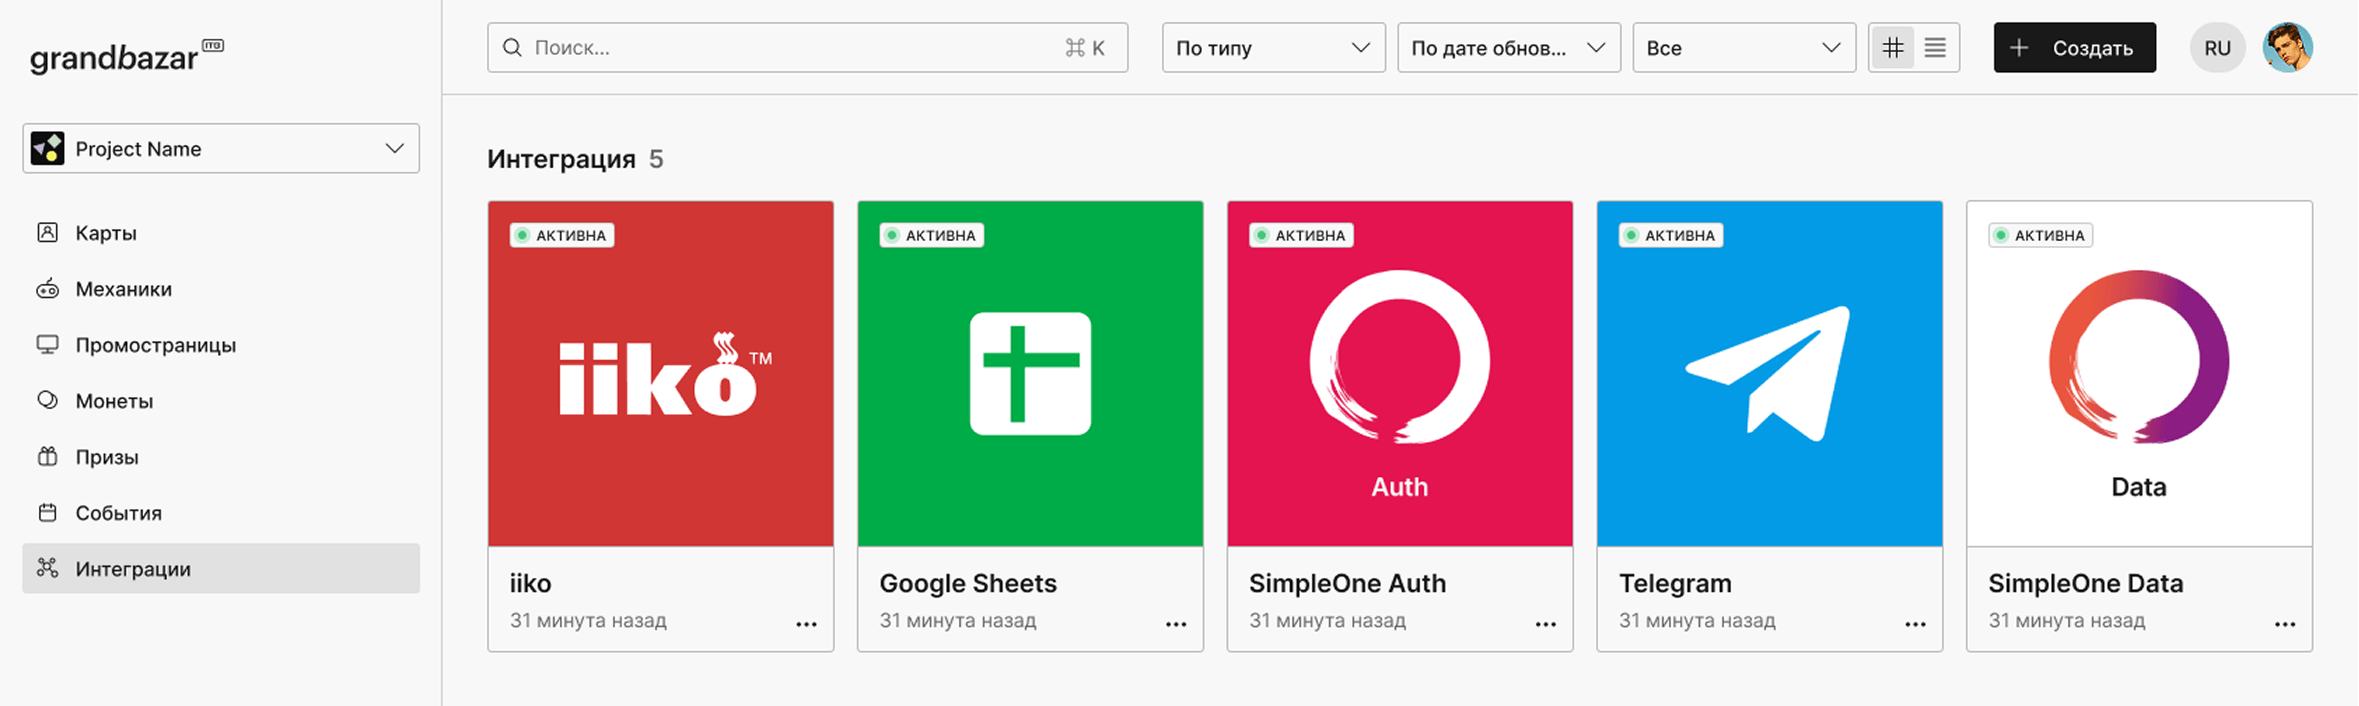Select the Интеграции sidebar item
Viewport: 2359px width, 706px height.
pyautogui.click(x=221, y=569)
